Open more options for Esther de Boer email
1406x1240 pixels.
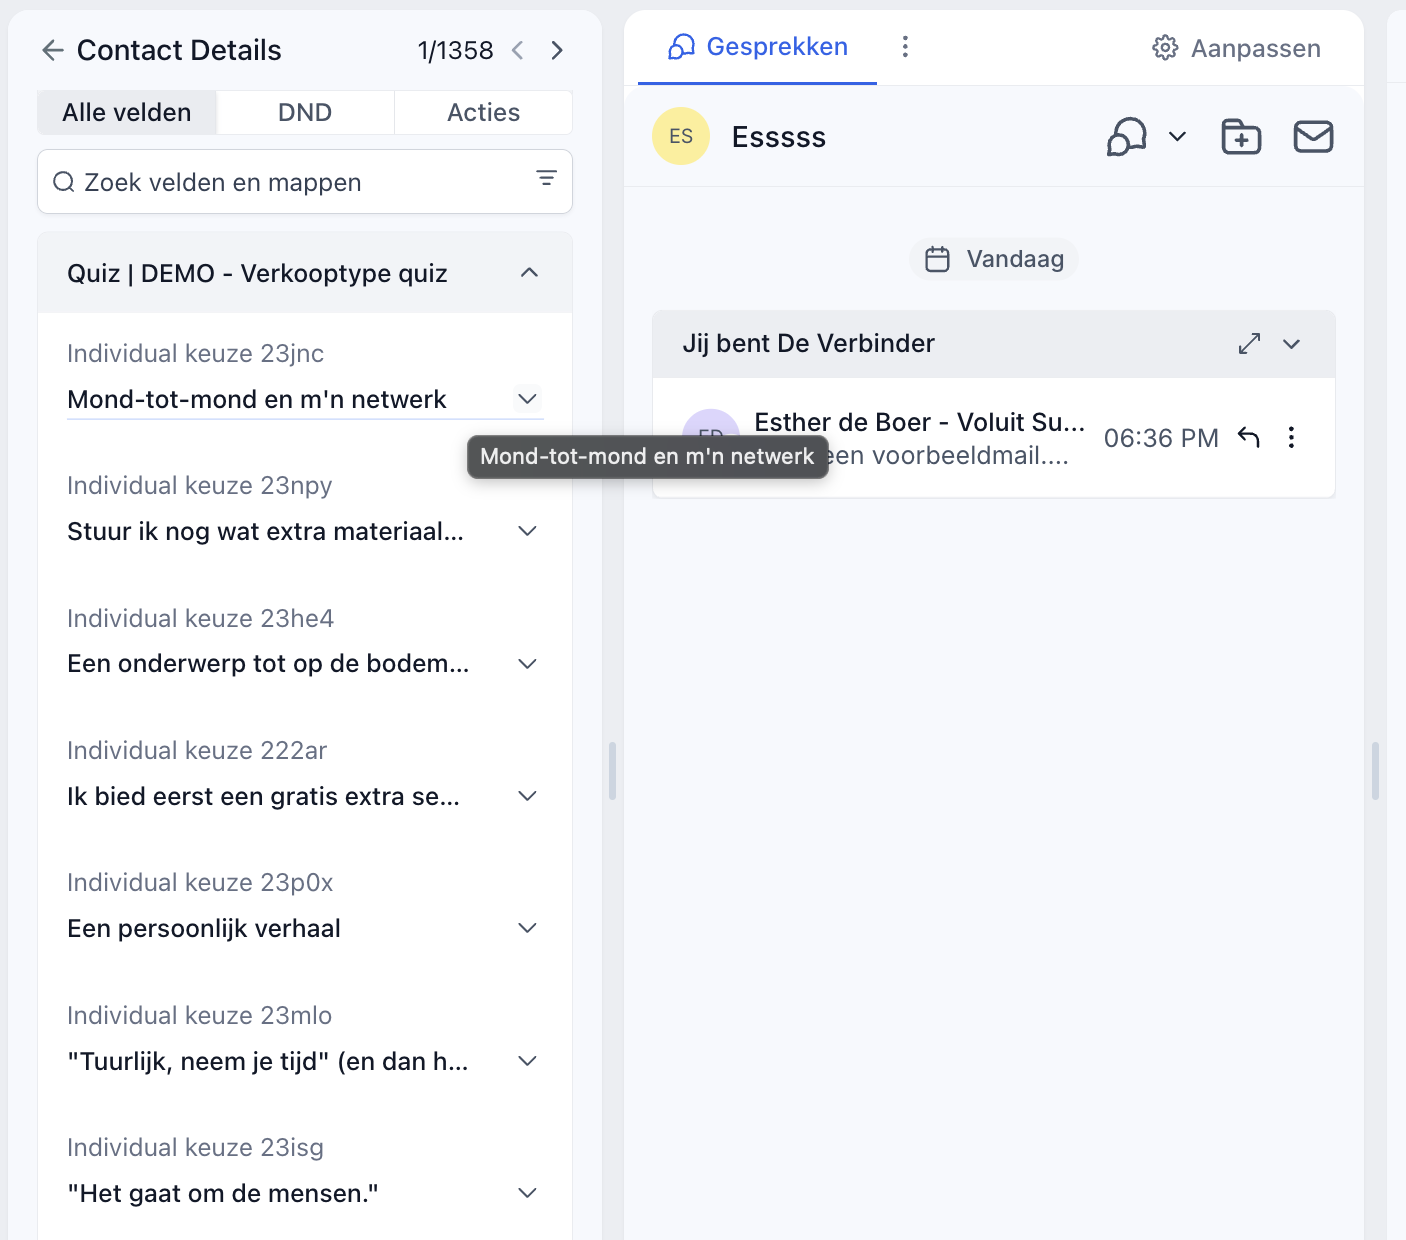tap(1292, 437)
